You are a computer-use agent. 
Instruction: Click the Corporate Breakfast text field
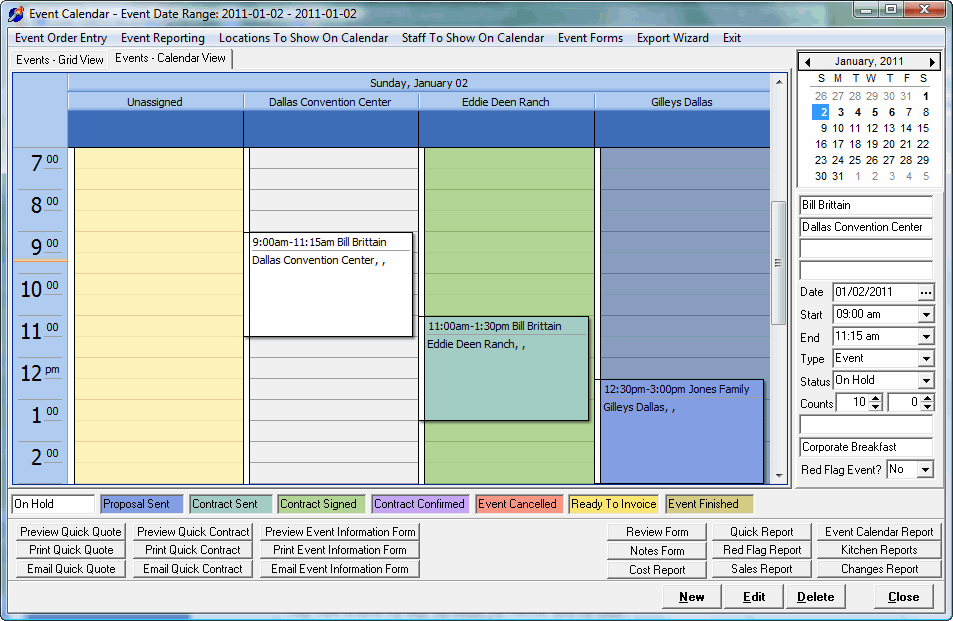(x=866, y=447)
